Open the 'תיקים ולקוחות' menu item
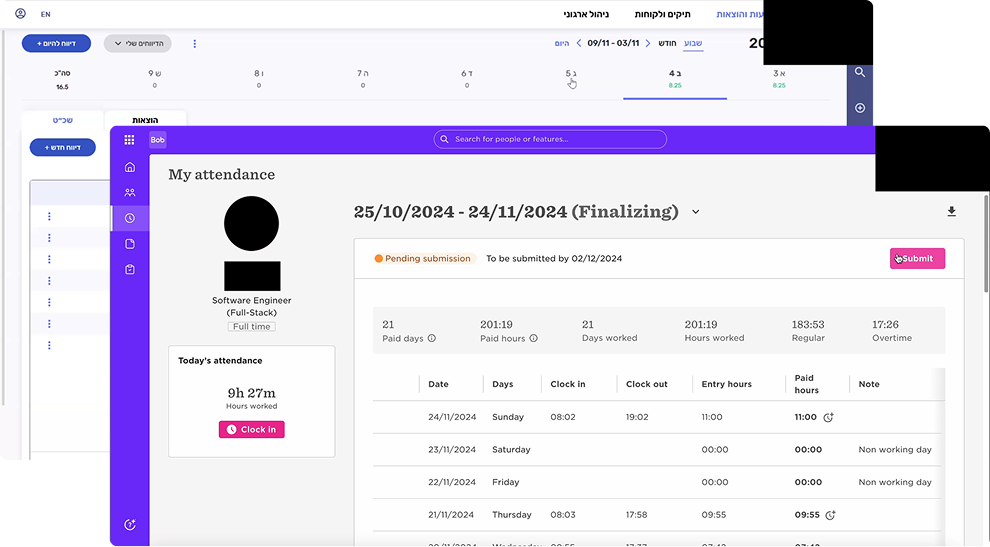 pyautogui.click(x=664, y=15)
